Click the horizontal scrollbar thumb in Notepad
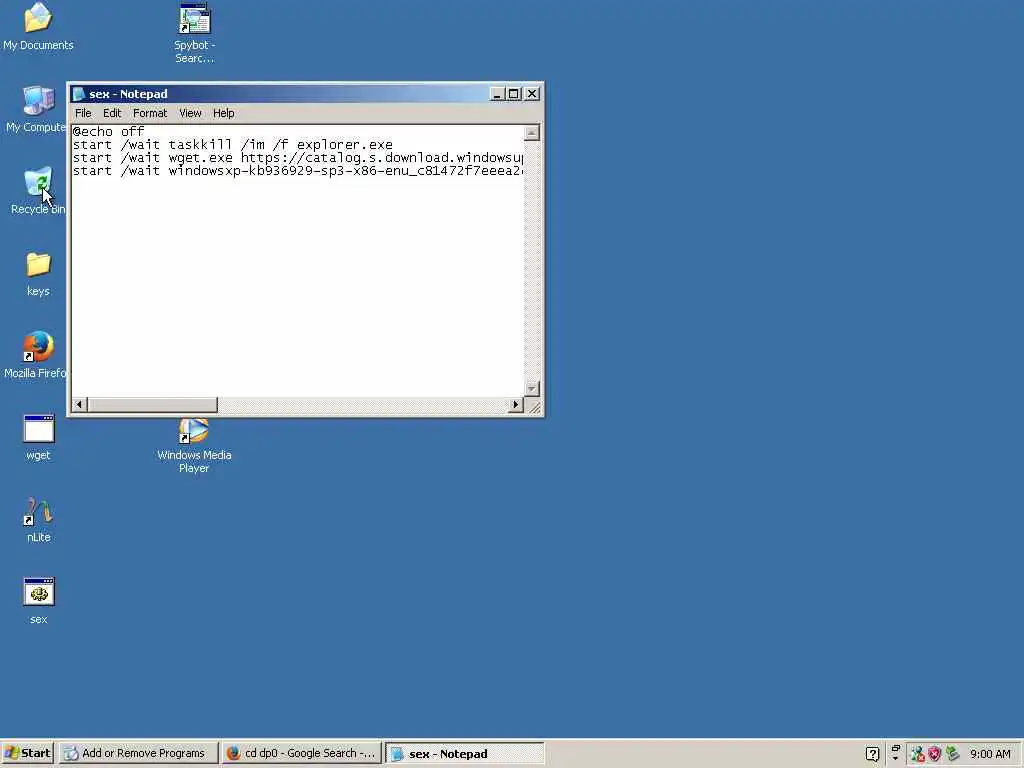The height and width of the screenshot is (768, 1024). [152, 404]
